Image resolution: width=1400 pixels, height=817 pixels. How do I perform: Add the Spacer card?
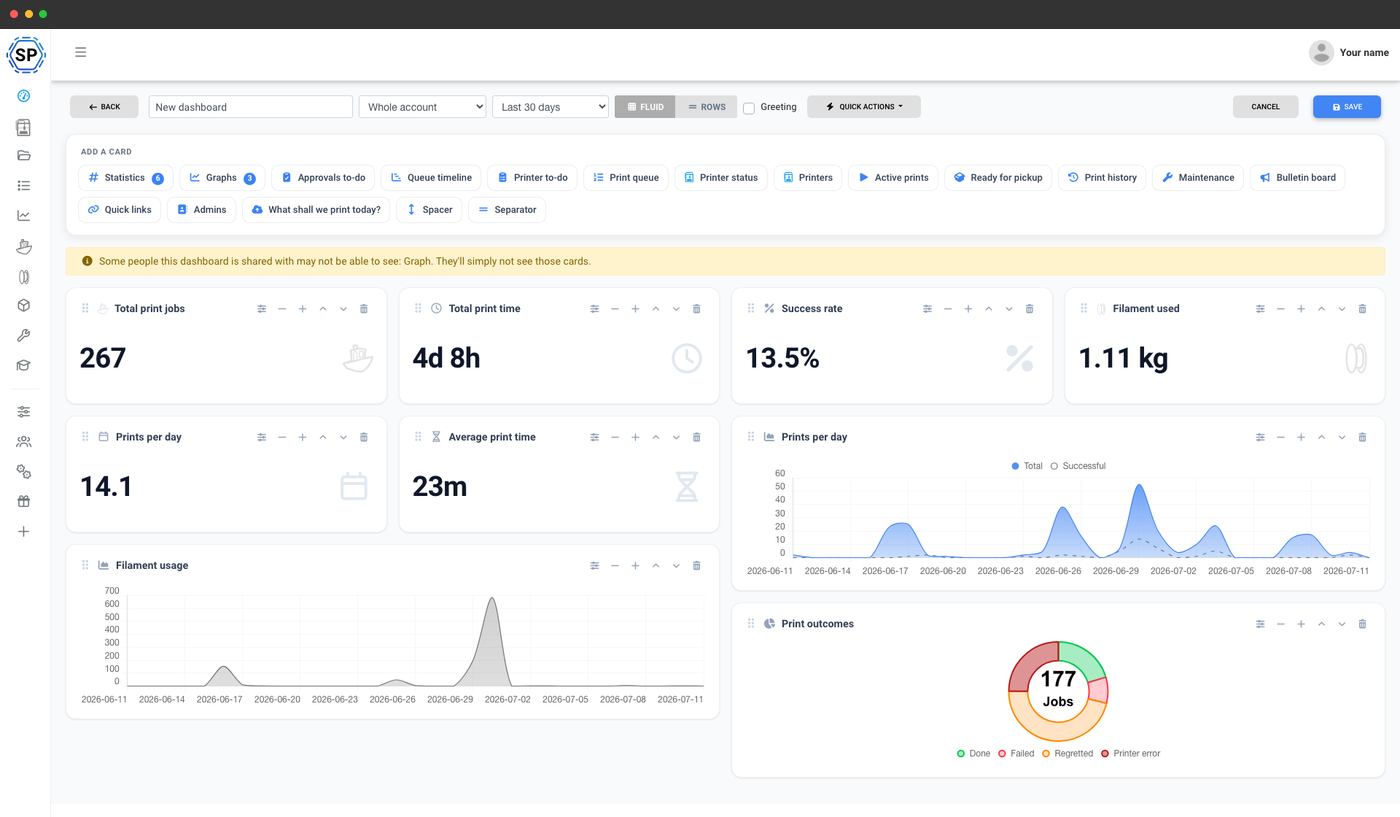430,210
